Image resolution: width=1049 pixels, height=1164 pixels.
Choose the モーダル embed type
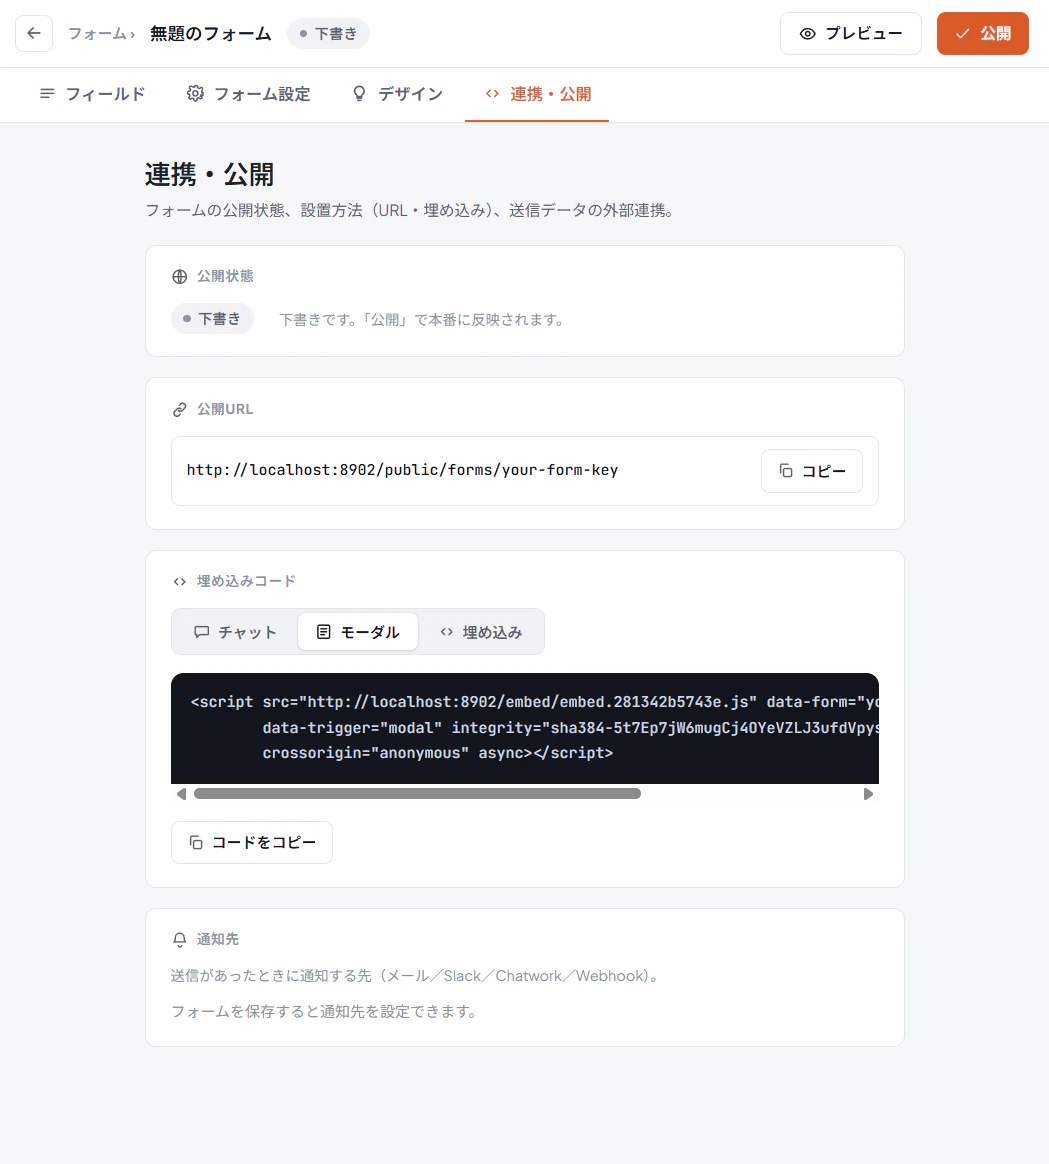[x=358, y=632]
